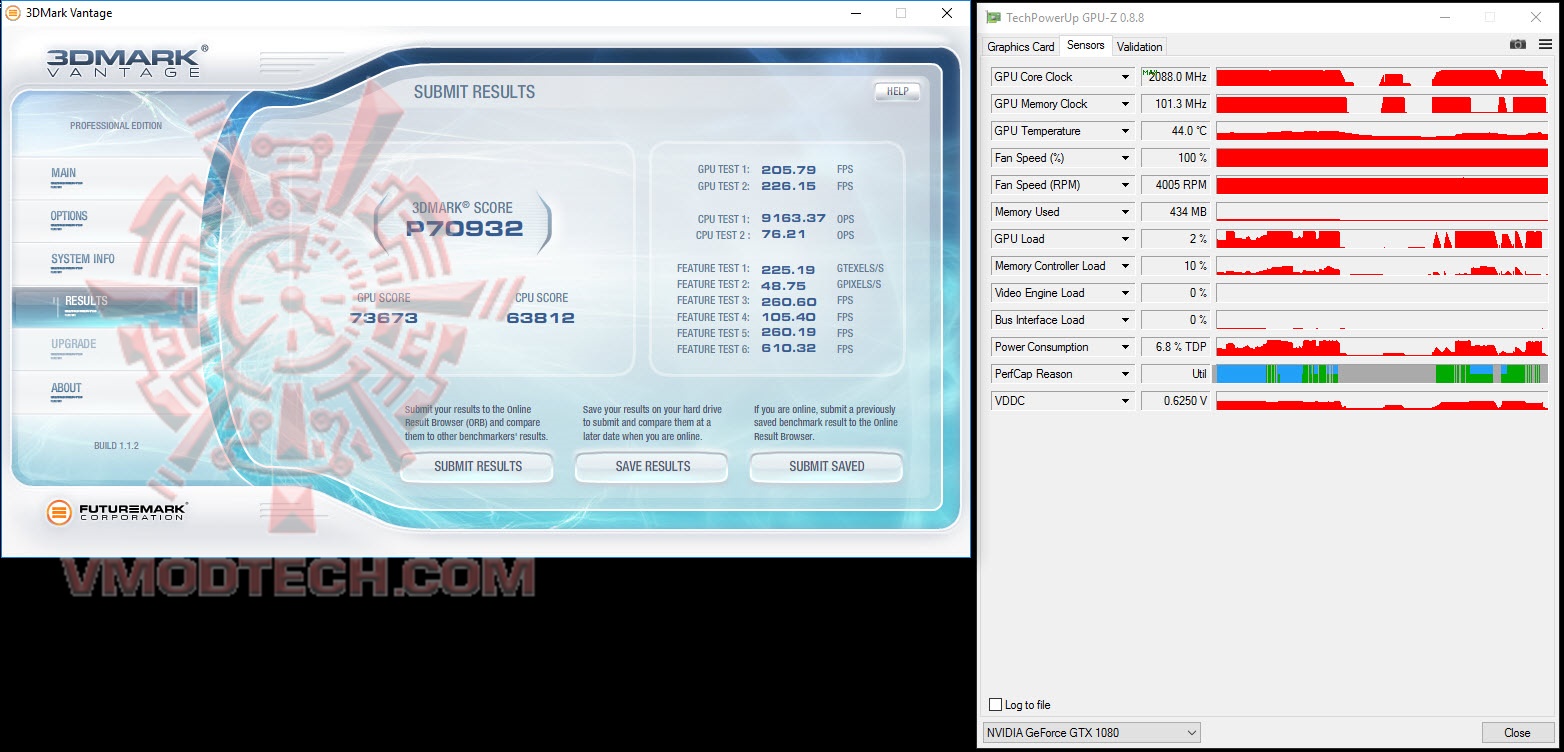Viewport: 1564px width, 752px height.
Task: Click the PerfCap Reason color graph
Action: (x=1381, y=374)
